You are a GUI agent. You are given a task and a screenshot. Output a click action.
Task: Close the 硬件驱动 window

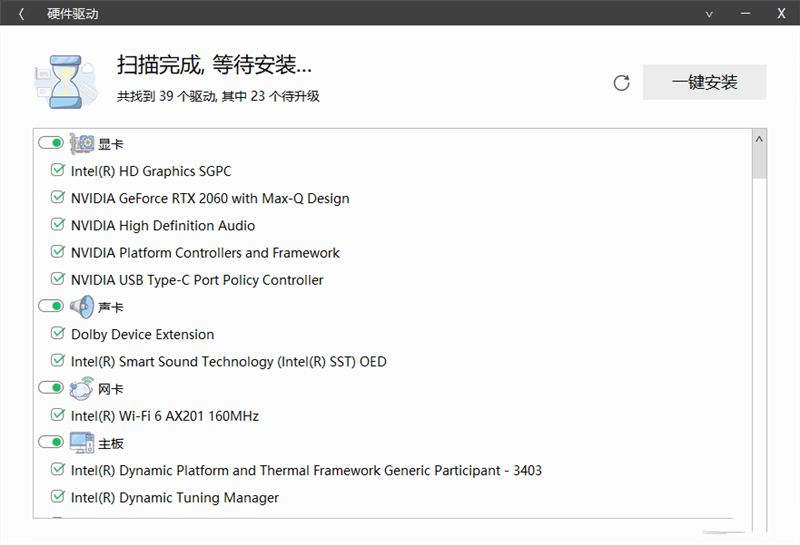click(781, 14)
